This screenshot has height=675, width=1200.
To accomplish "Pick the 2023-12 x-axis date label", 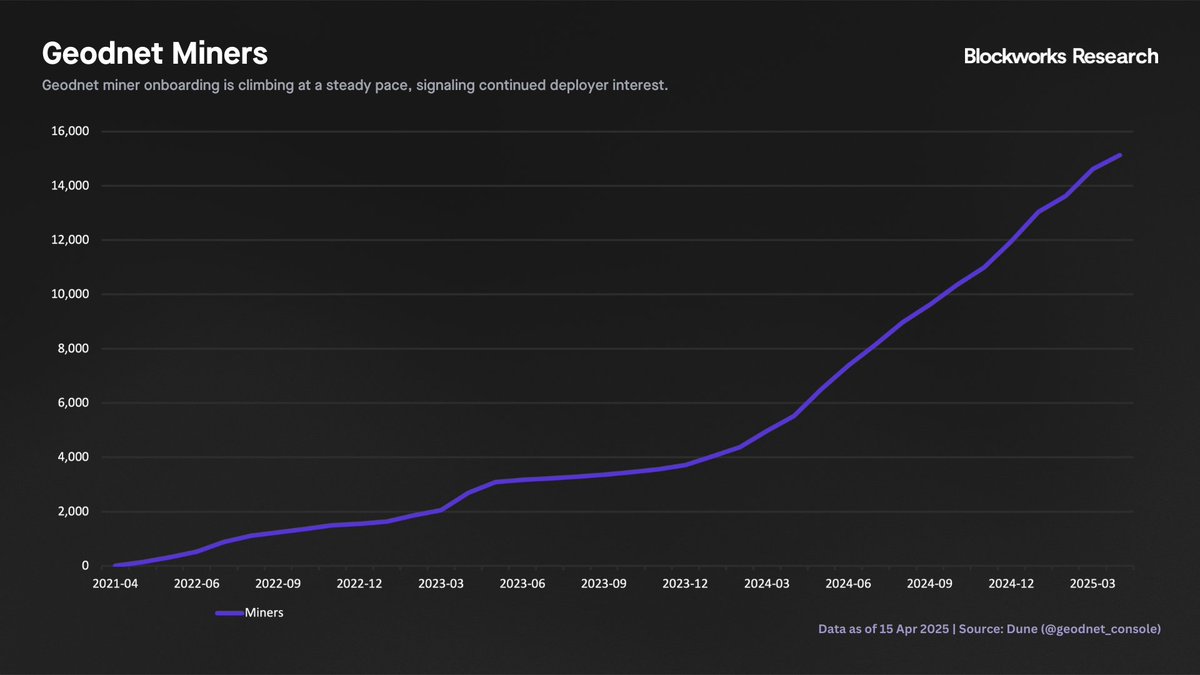I will 686,583.
